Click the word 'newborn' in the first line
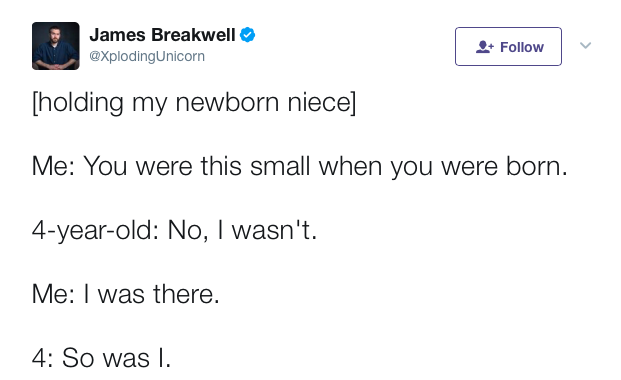The width and height of the screenshot is (621, 380). click(x=227, y=102)
